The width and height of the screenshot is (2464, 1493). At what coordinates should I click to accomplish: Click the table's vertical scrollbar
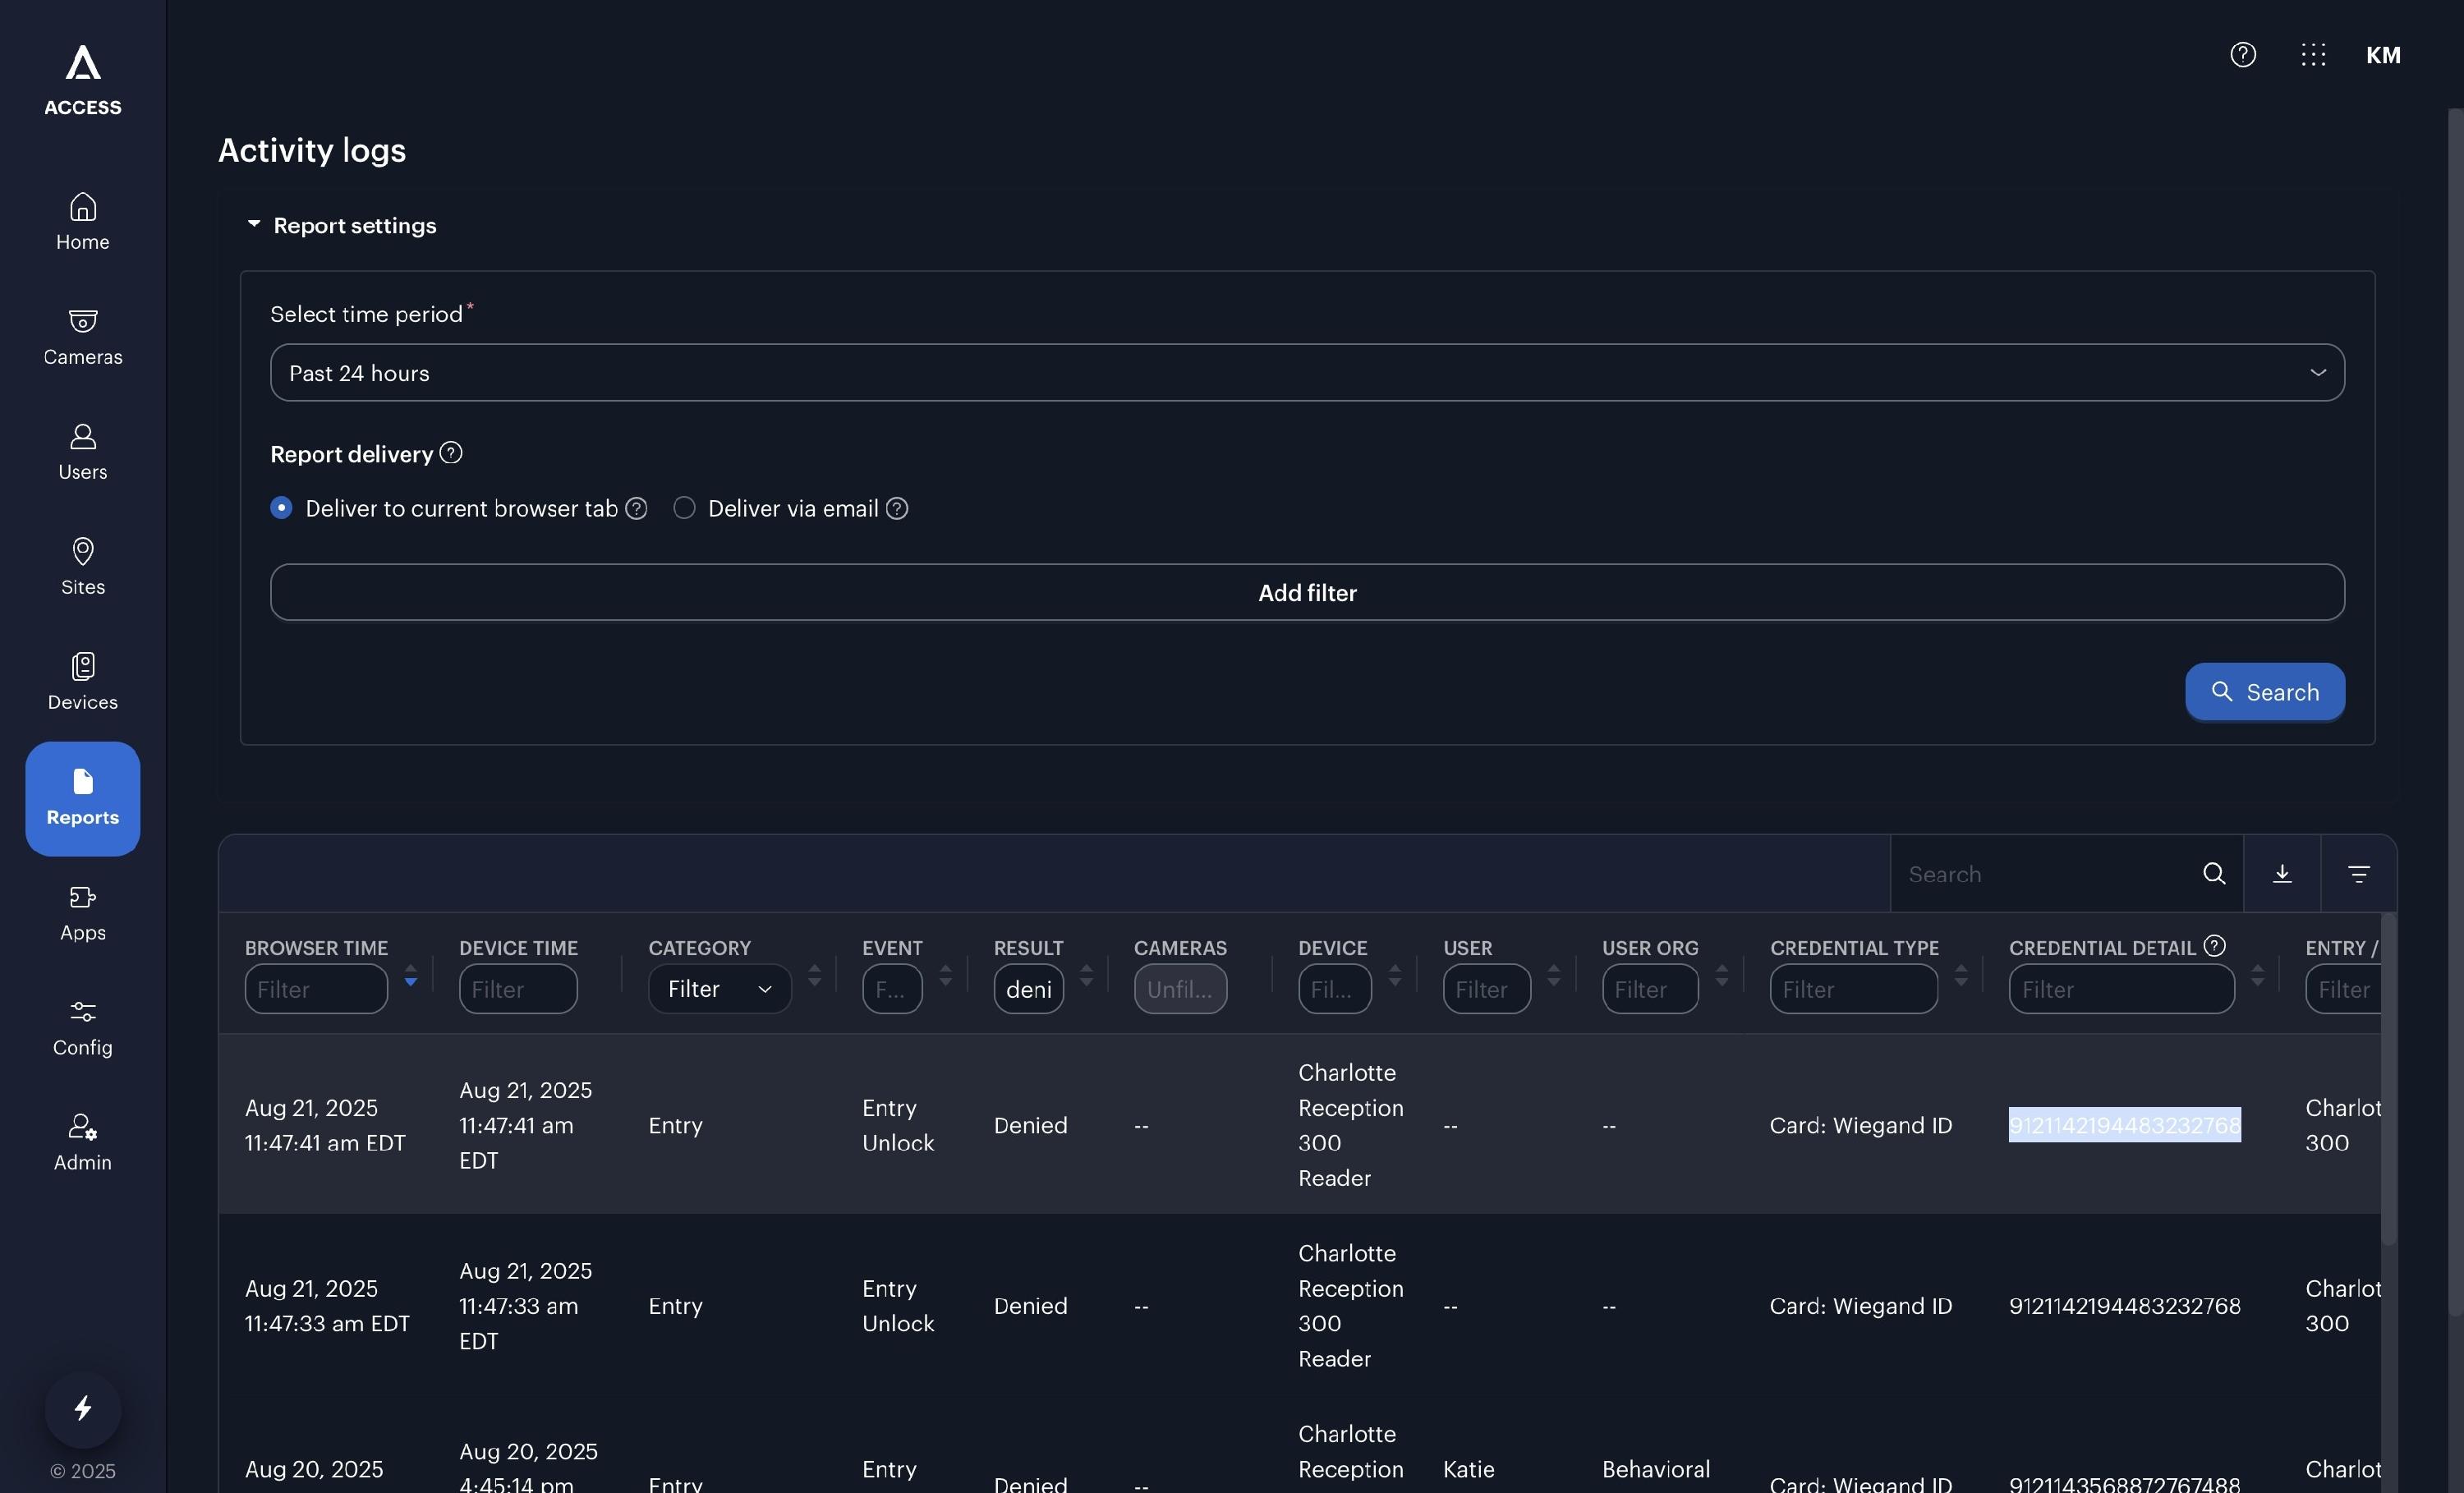tap(2388, 1080)
